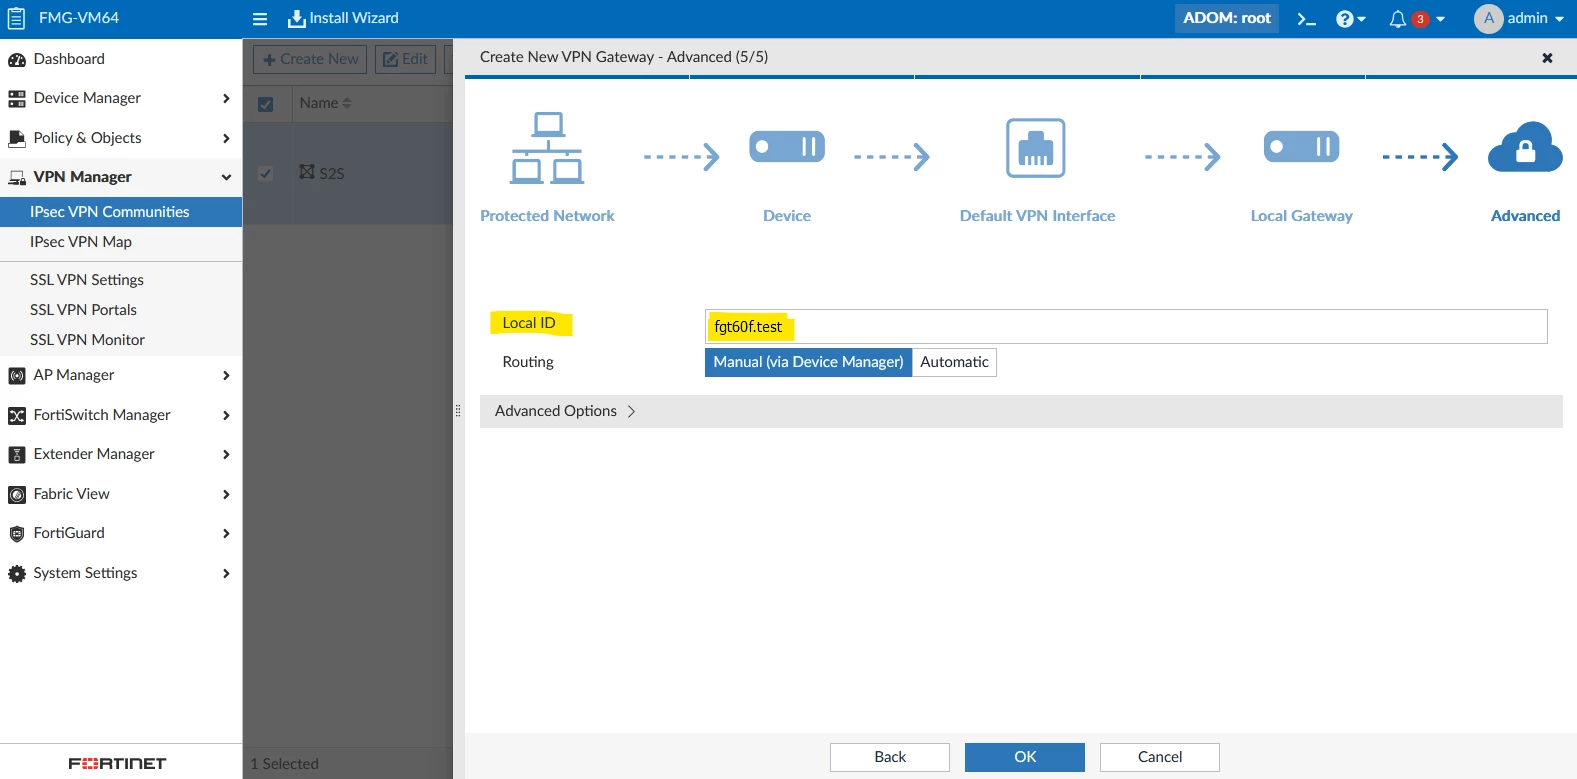Click the notifications bell icon
Screen dimensions: 1577x779
1398,19
